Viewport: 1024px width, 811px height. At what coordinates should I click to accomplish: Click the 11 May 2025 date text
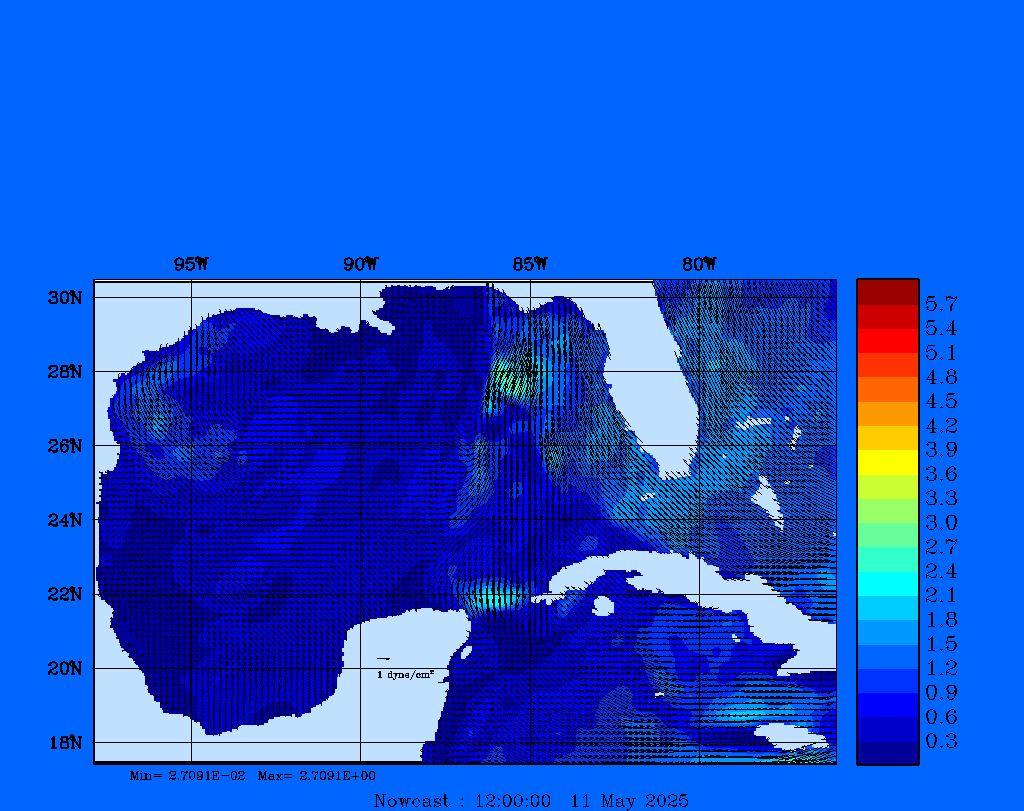pyautogui.click(x=630, y=801)
